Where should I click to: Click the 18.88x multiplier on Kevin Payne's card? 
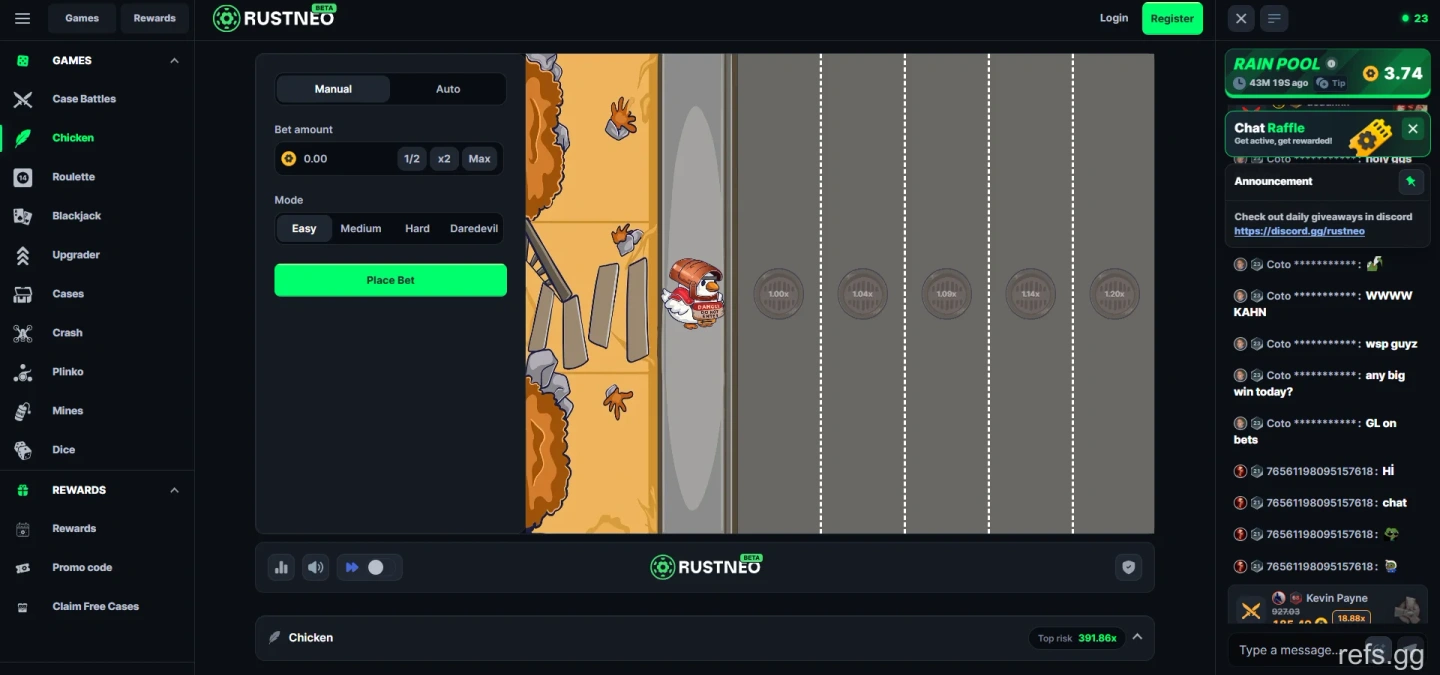1351,618
